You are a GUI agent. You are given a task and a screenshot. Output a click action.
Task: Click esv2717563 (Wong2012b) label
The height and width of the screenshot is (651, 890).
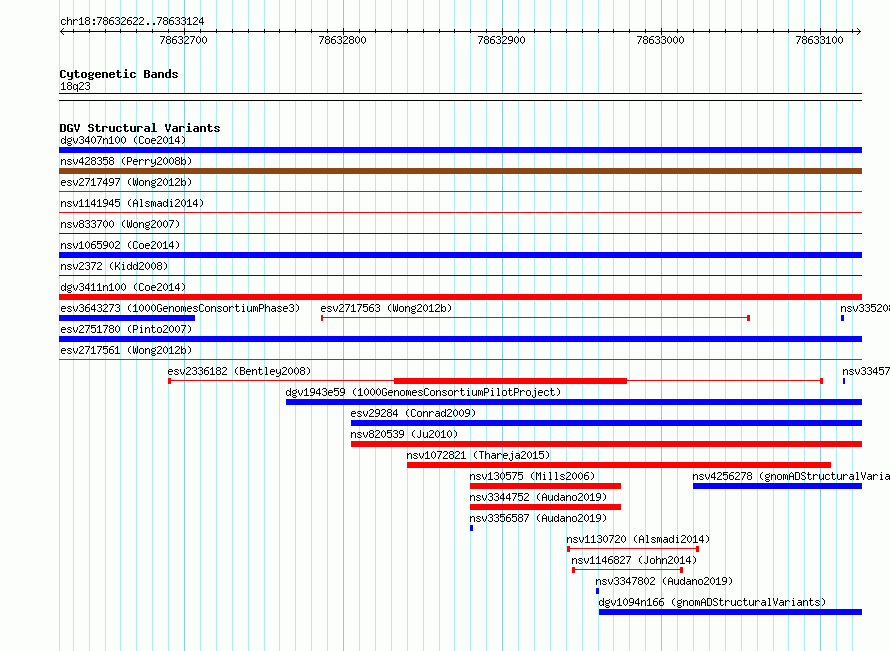coord(386,308)
